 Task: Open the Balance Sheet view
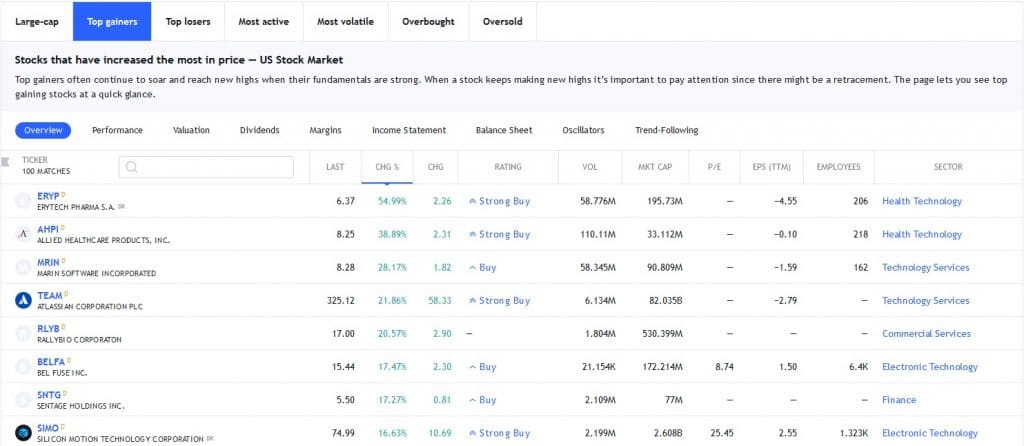[504, 130]
